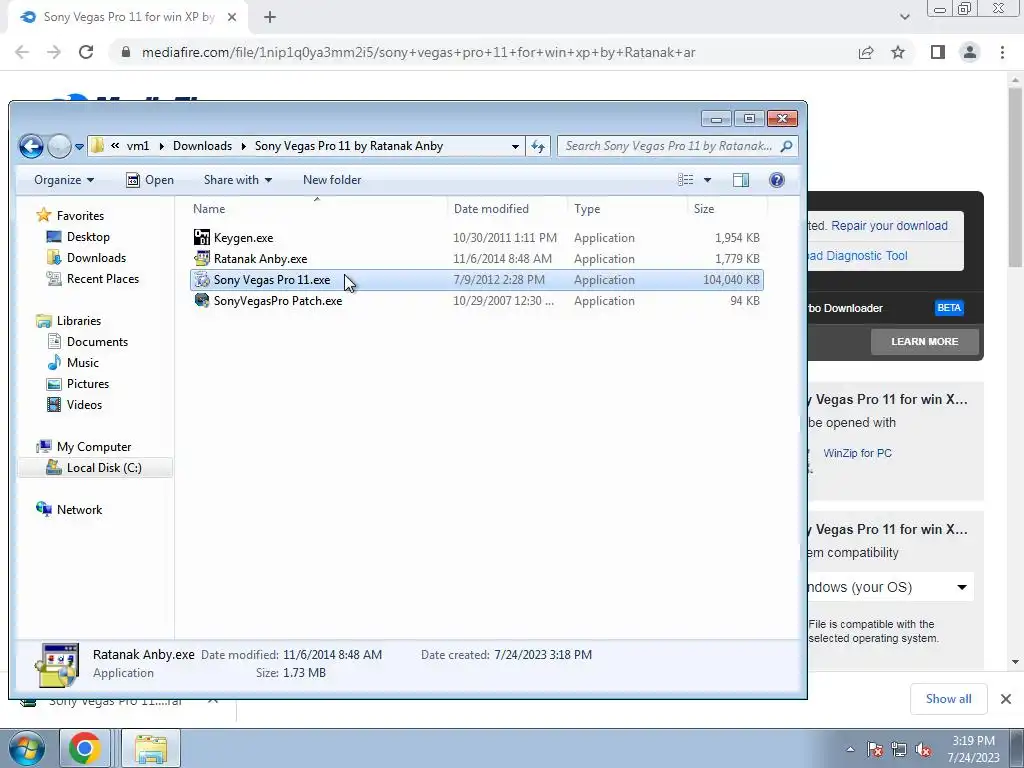Open the recent locations arrow beside Forward

[x=79, y=146]
